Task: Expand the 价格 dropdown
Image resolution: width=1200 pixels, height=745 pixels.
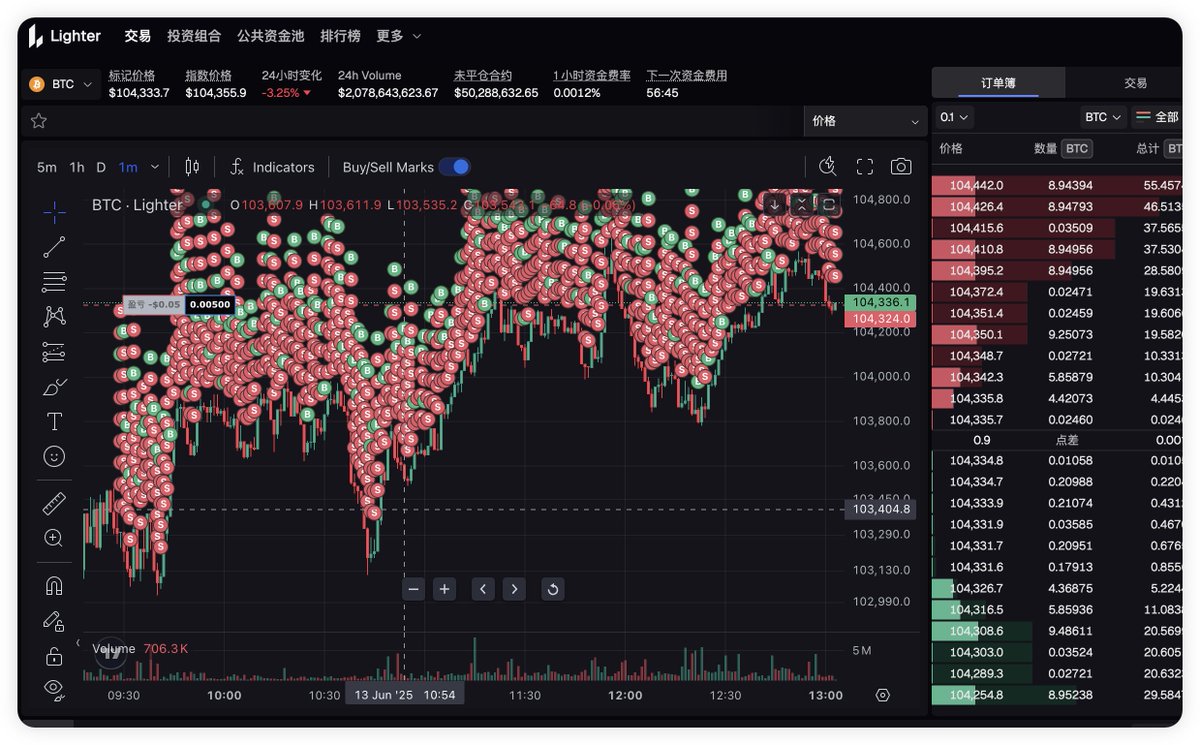Action: pyautogui.click(x=865, y=121)
